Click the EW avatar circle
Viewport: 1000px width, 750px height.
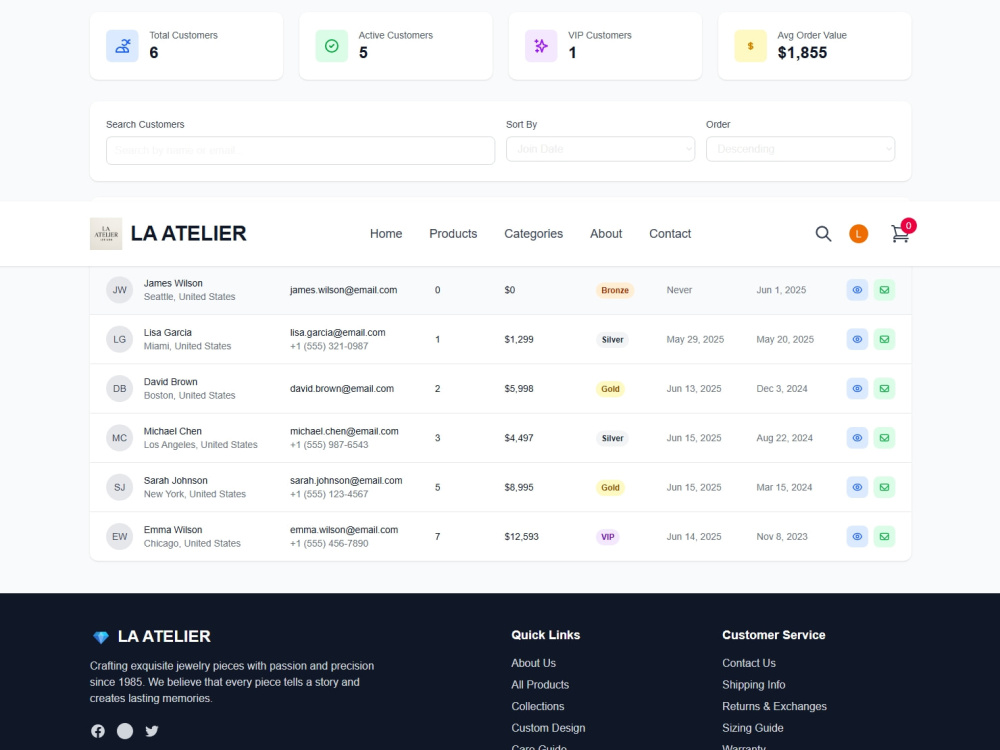(119, 536)
